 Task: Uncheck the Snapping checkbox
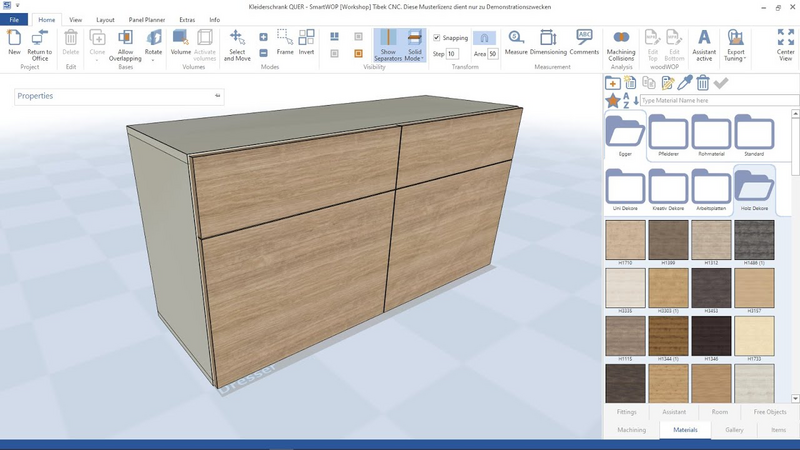tap(436, 38)
